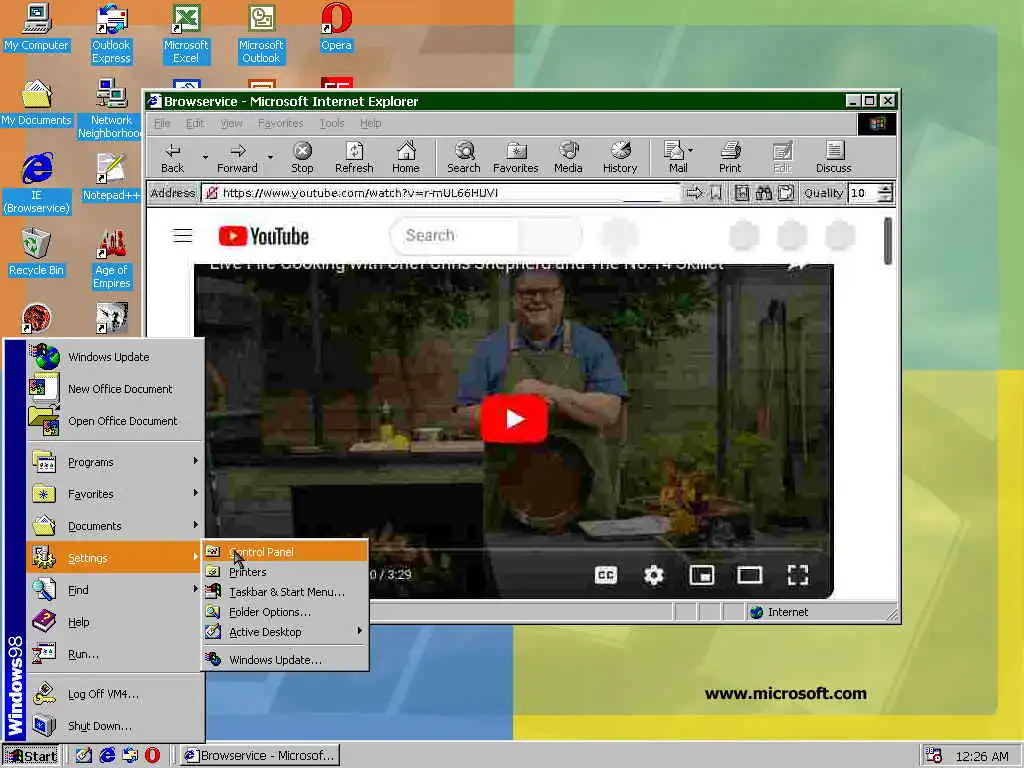Select Run... in the Start menu
This screenshot has width=1024, height=768.
115,654
